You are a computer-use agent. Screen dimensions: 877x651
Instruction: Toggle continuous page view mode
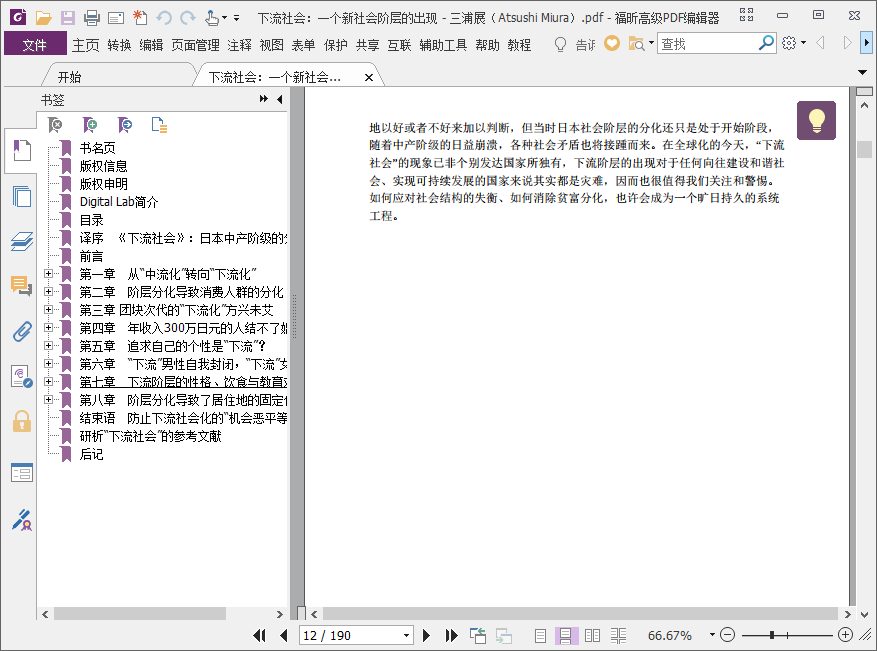pos(566,635)
